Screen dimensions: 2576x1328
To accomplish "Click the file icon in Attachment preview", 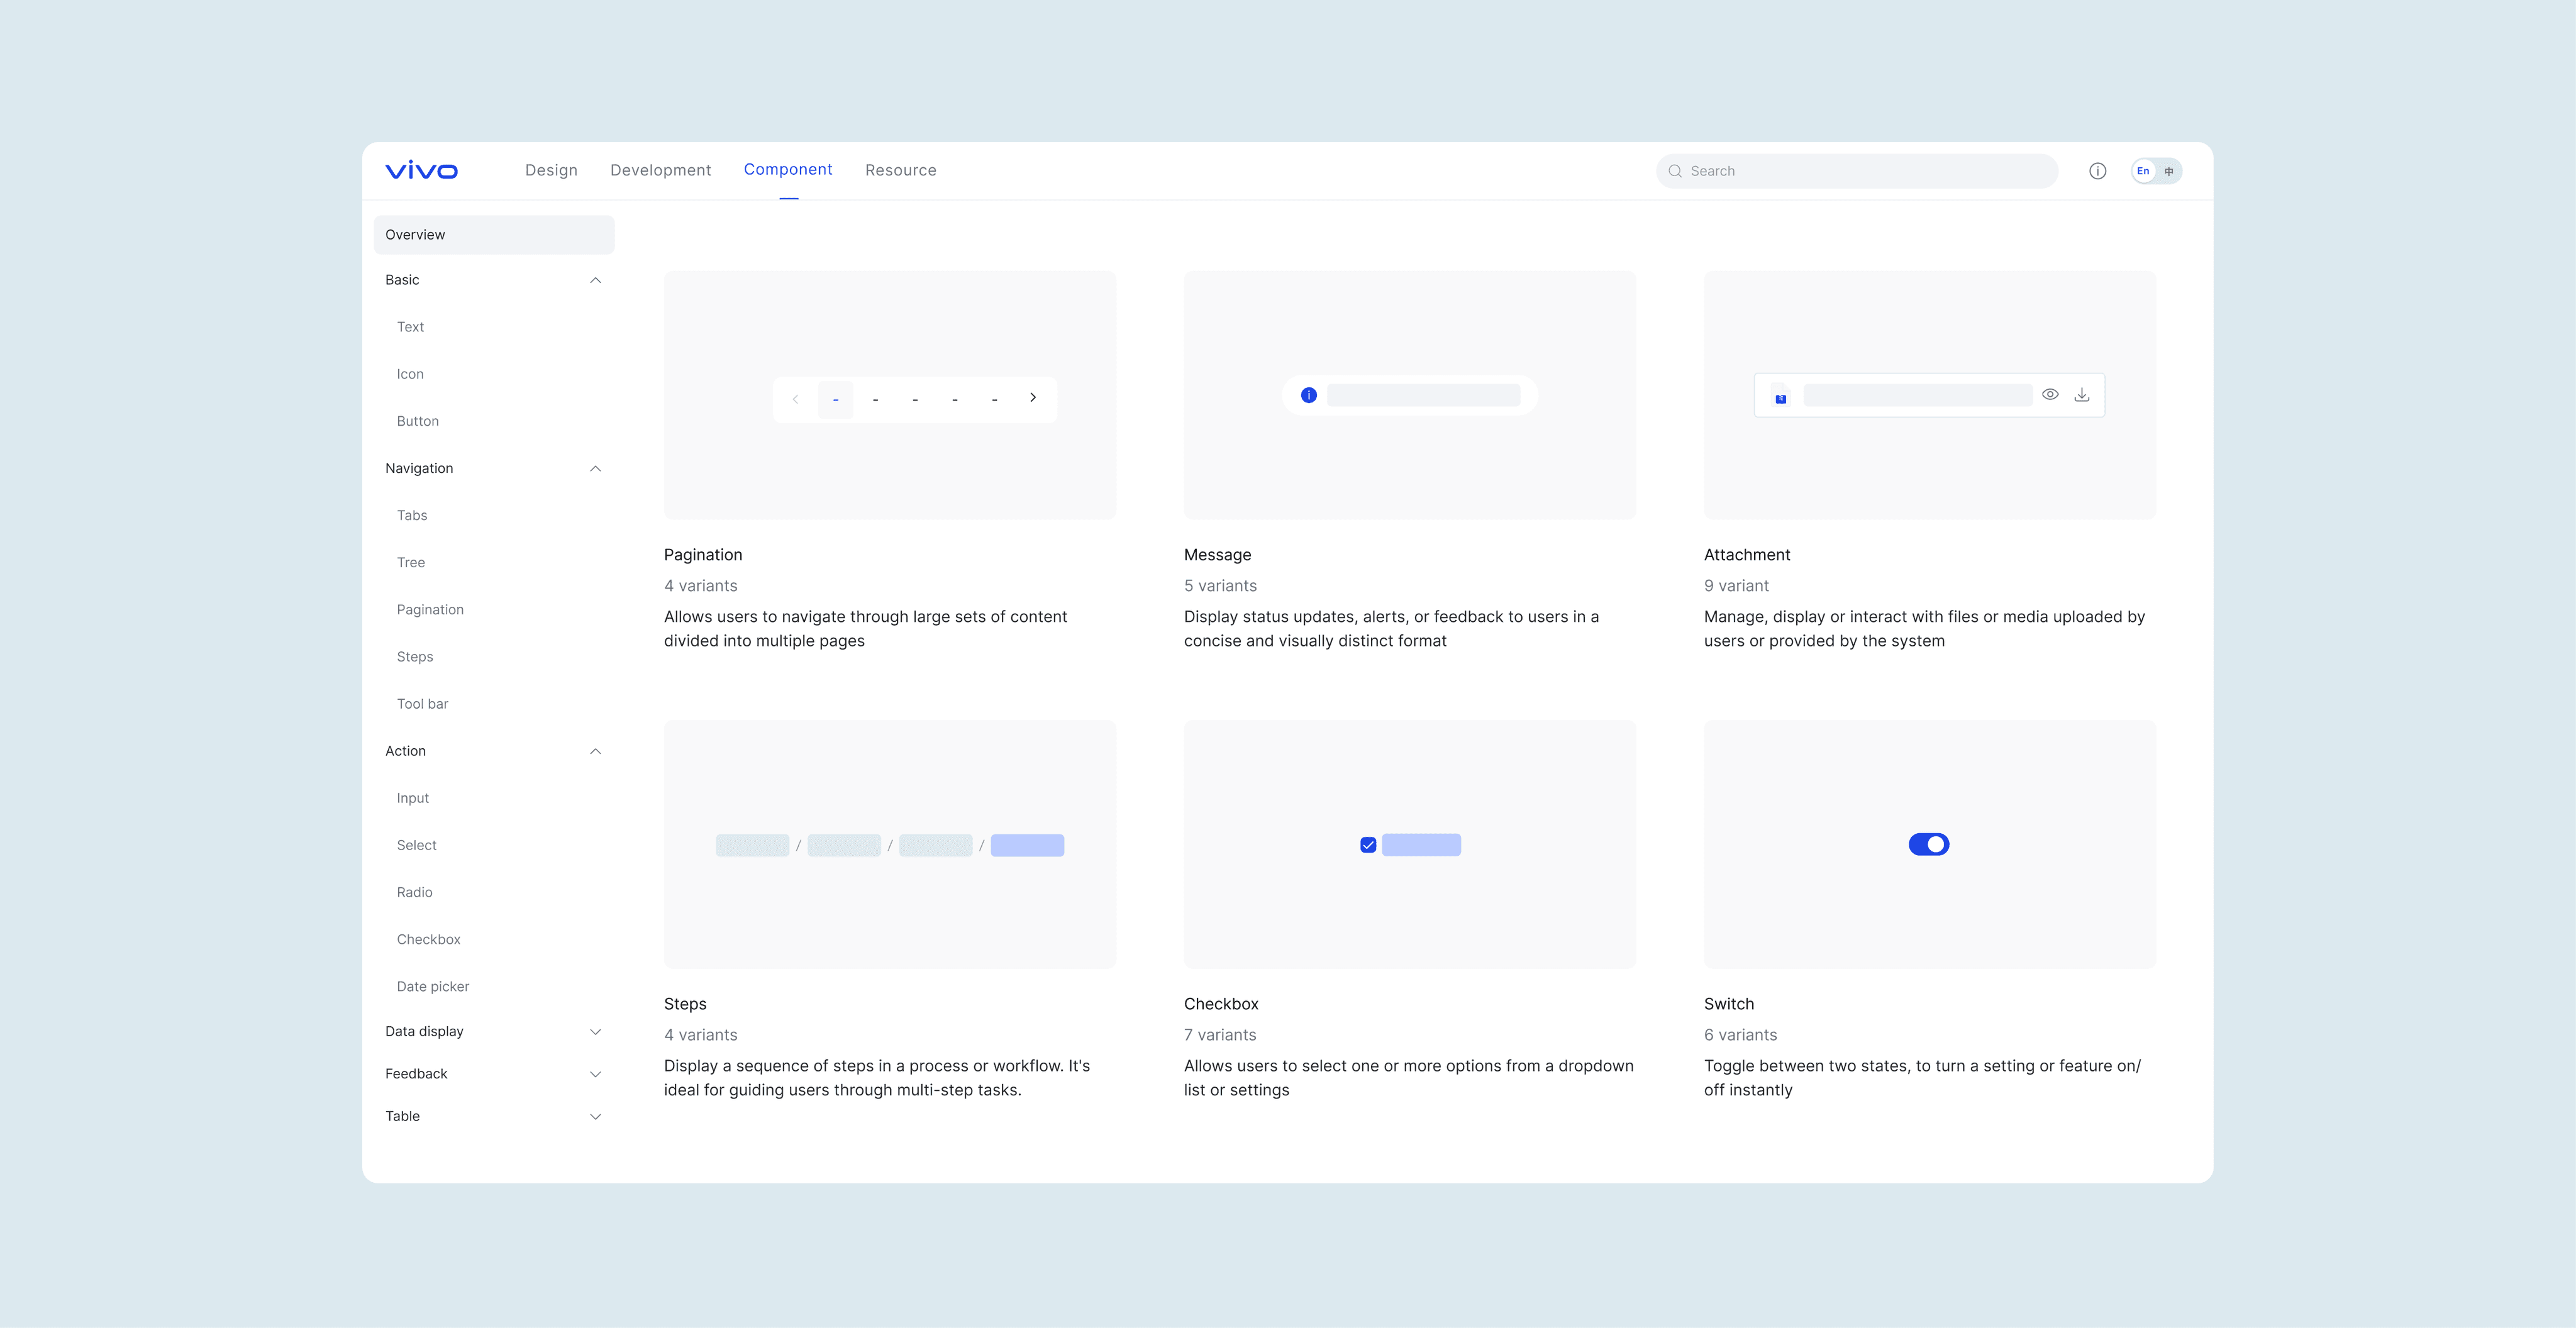I will click(x=1780, y=396).
